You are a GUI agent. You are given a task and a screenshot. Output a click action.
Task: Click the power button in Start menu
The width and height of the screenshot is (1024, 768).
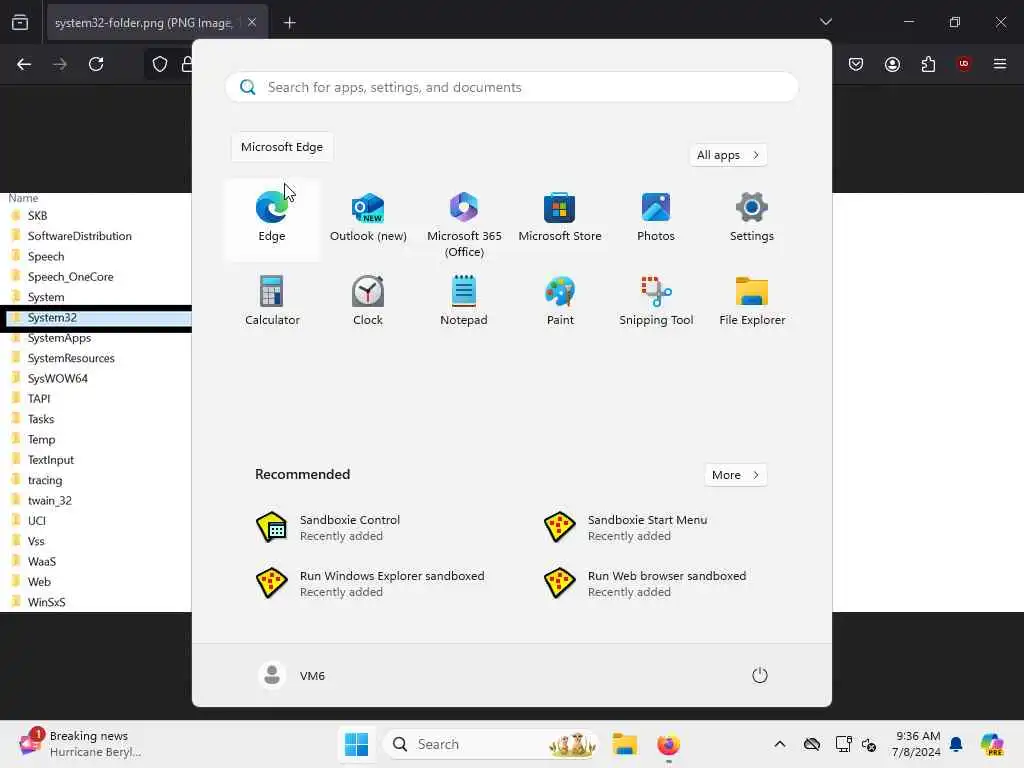[760, 675]
